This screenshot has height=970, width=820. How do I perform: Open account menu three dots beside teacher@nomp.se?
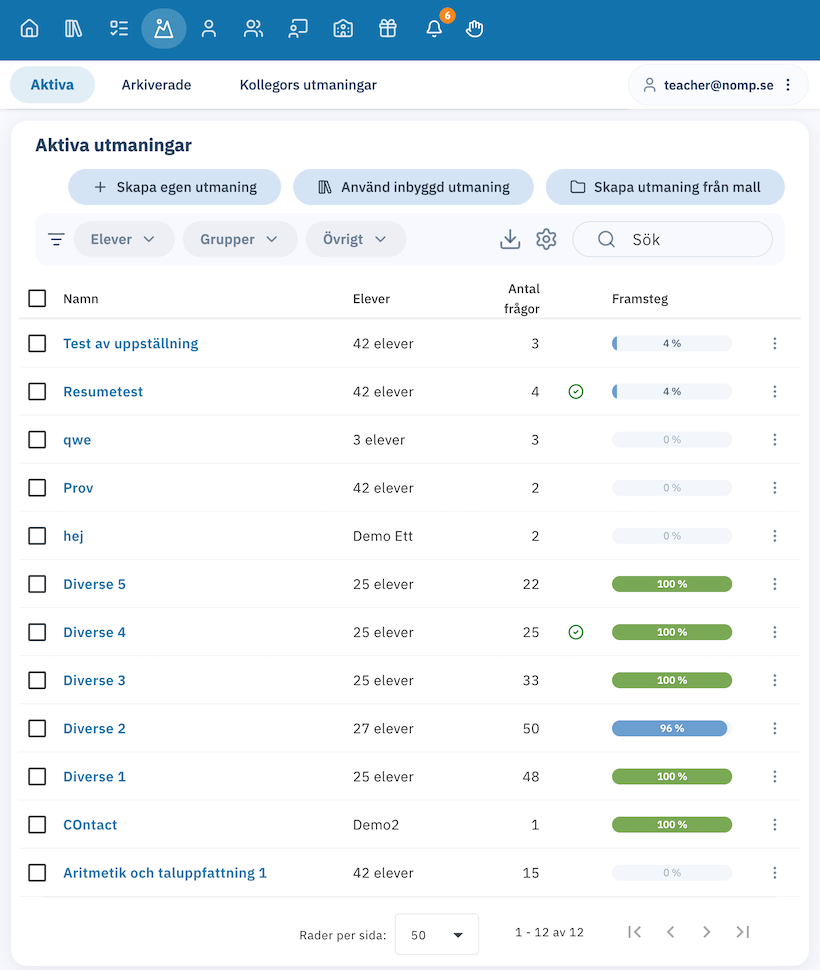coord(788,85)
